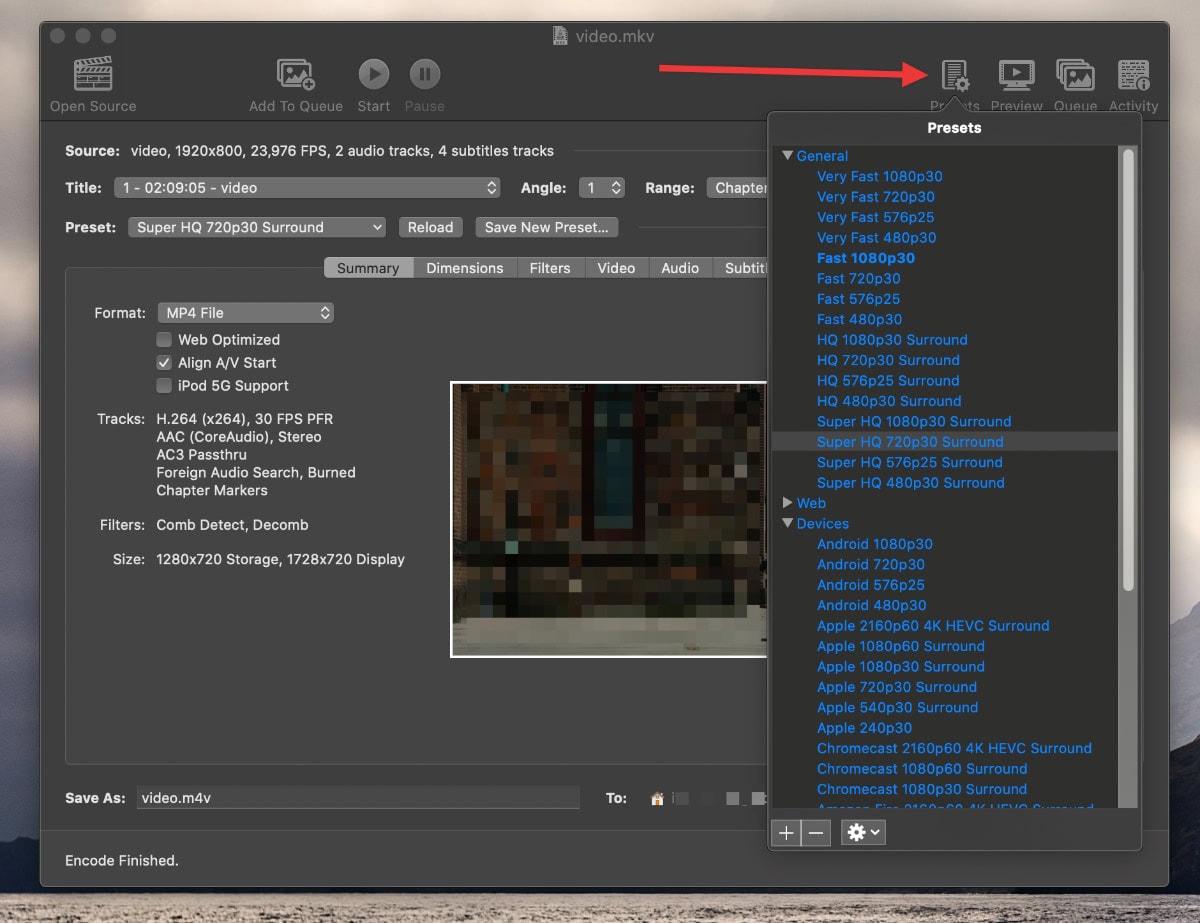Click the Open Source clapperboard icon
This screenshot has width=1200, height=923.
(x=93, y=74)
